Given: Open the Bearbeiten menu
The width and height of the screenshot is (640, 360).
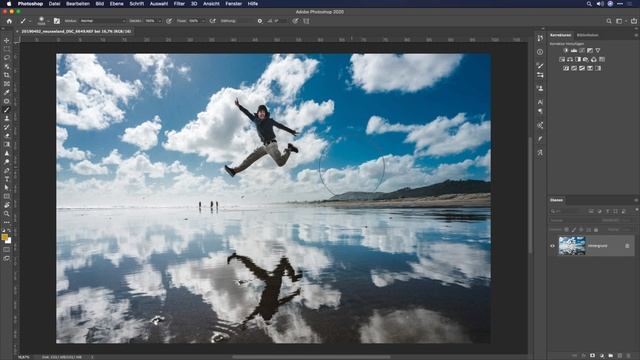Looking at the screenshot, I should pyautogui.click(x=78, y=4).
